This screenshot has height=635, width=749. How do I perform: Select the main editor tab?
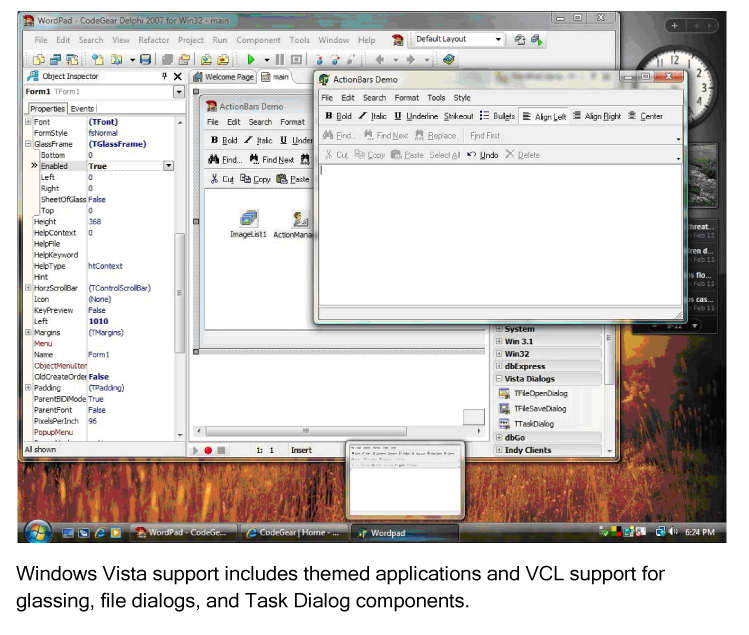click(x=275, y=76)
